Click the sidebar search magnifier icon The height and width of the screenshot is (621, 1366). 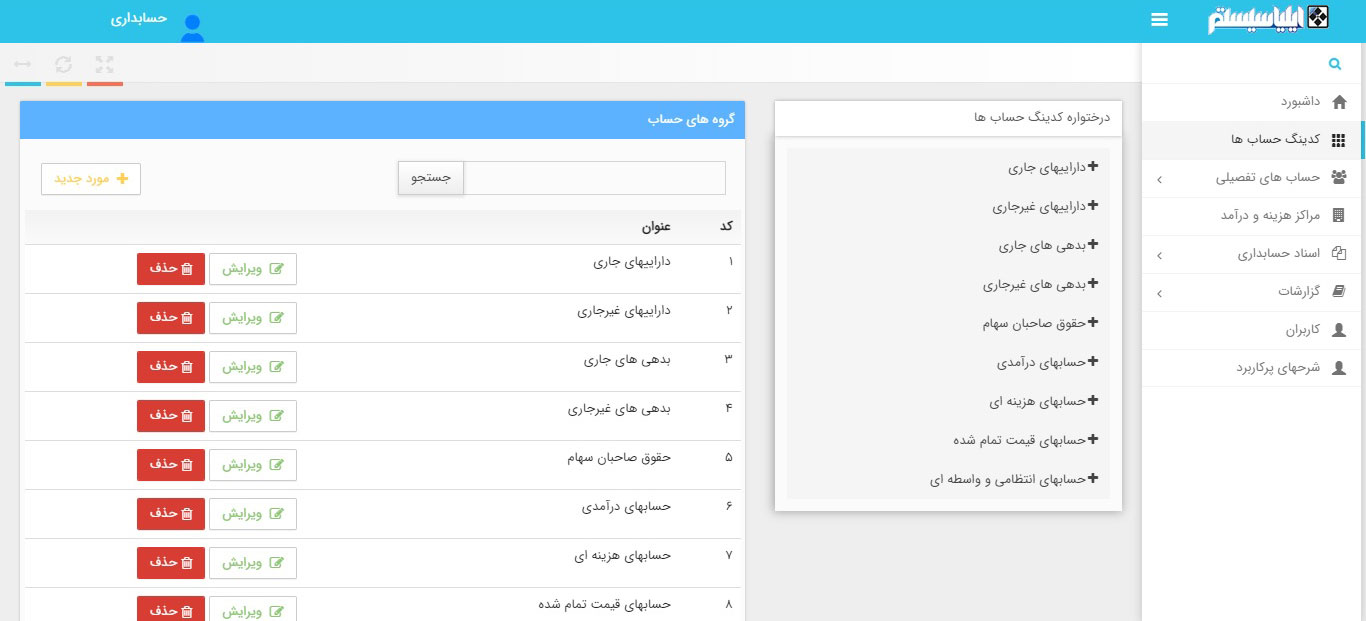click(x=1335, y=63)
